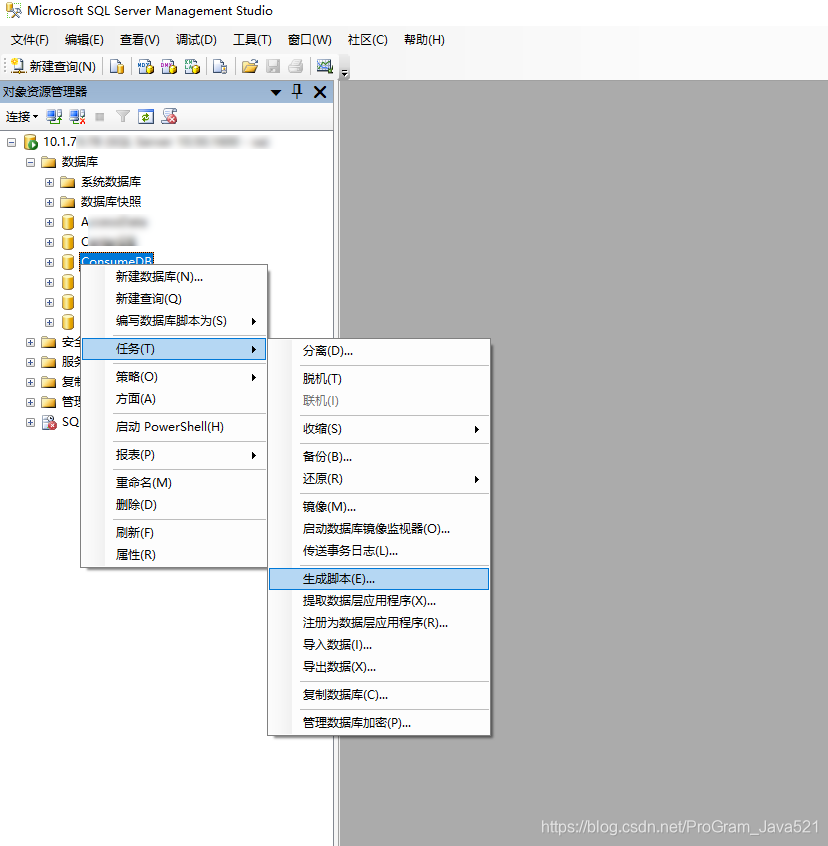Expand the 系统数据库 folder
Screen dimensions: 828x846
click(50, 182)
